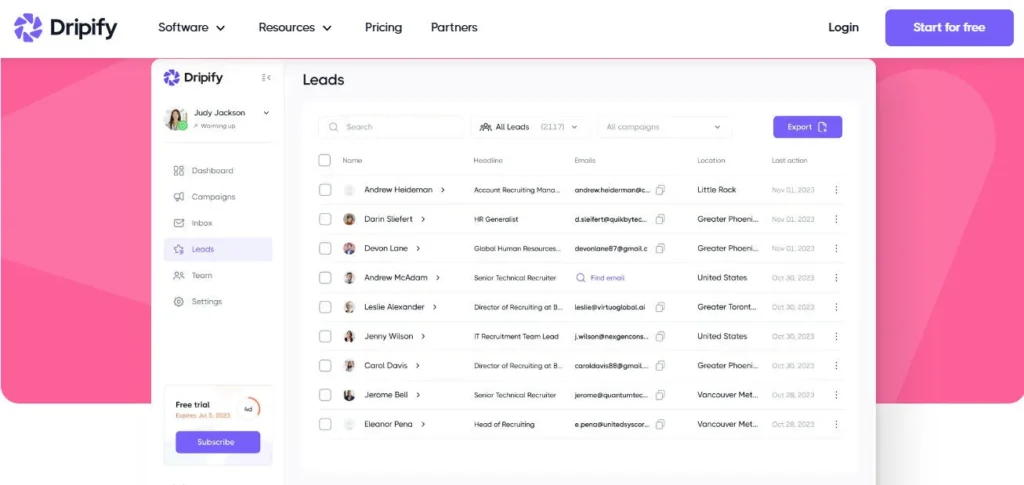The image size is (1024, 485).
Task: Tick the select-all checkbox in table header
Action: 325,160
